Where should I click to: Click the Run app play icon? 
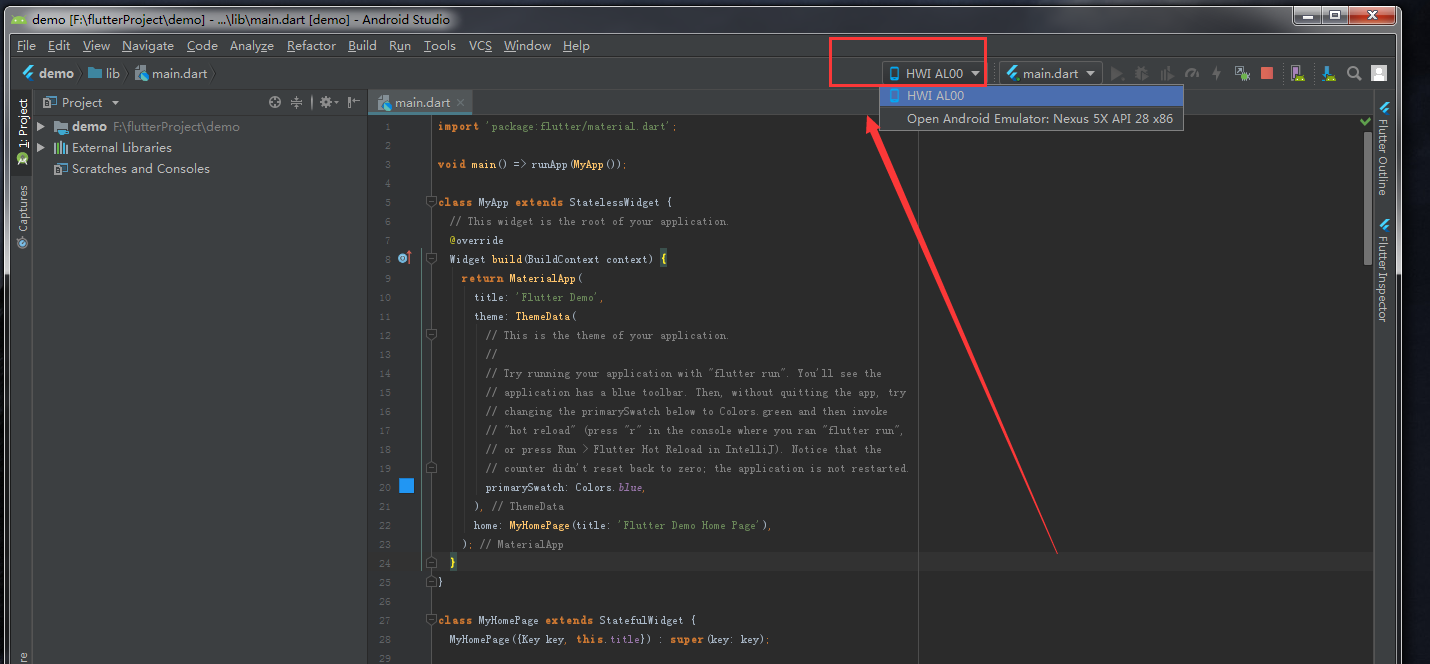point(1117,73)
